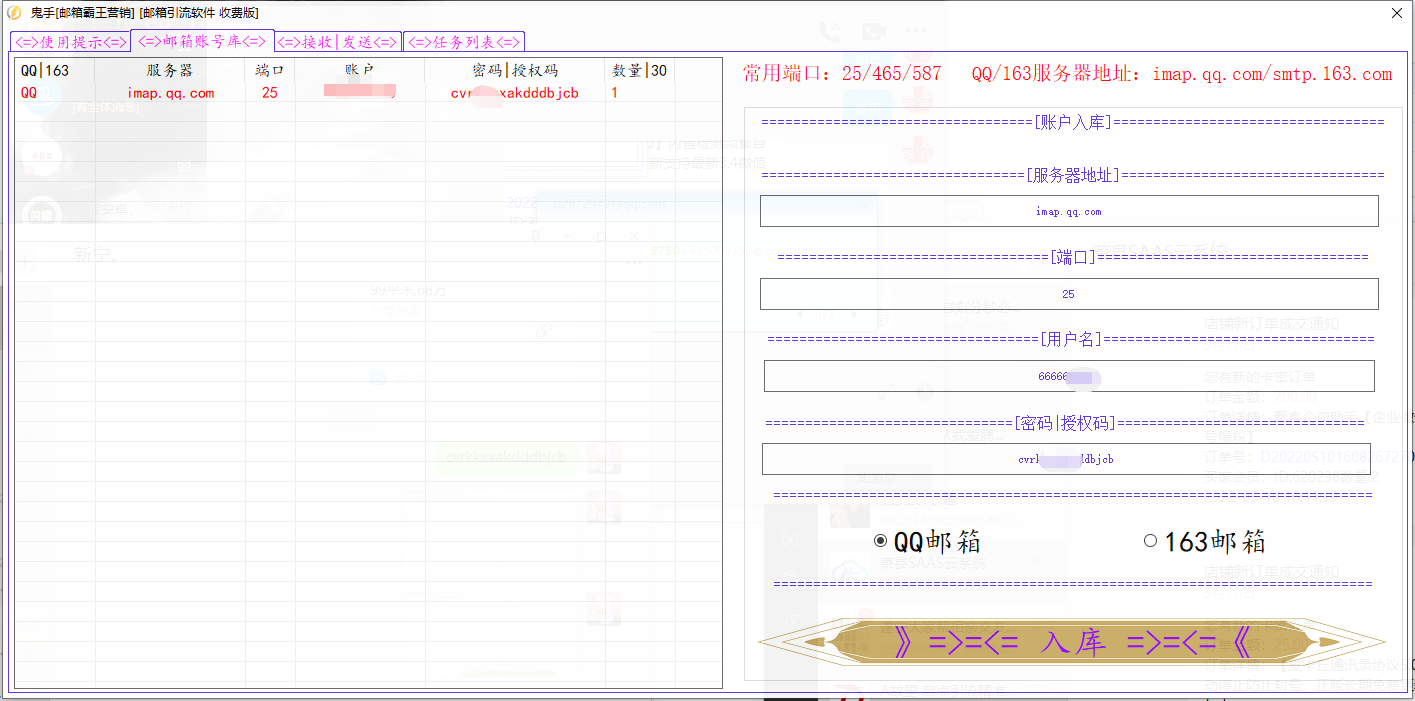The width and height of the screenshot is (1415, 701).
Task: Focus the 用户名 input field
Action: click(x=1069, y=376)
